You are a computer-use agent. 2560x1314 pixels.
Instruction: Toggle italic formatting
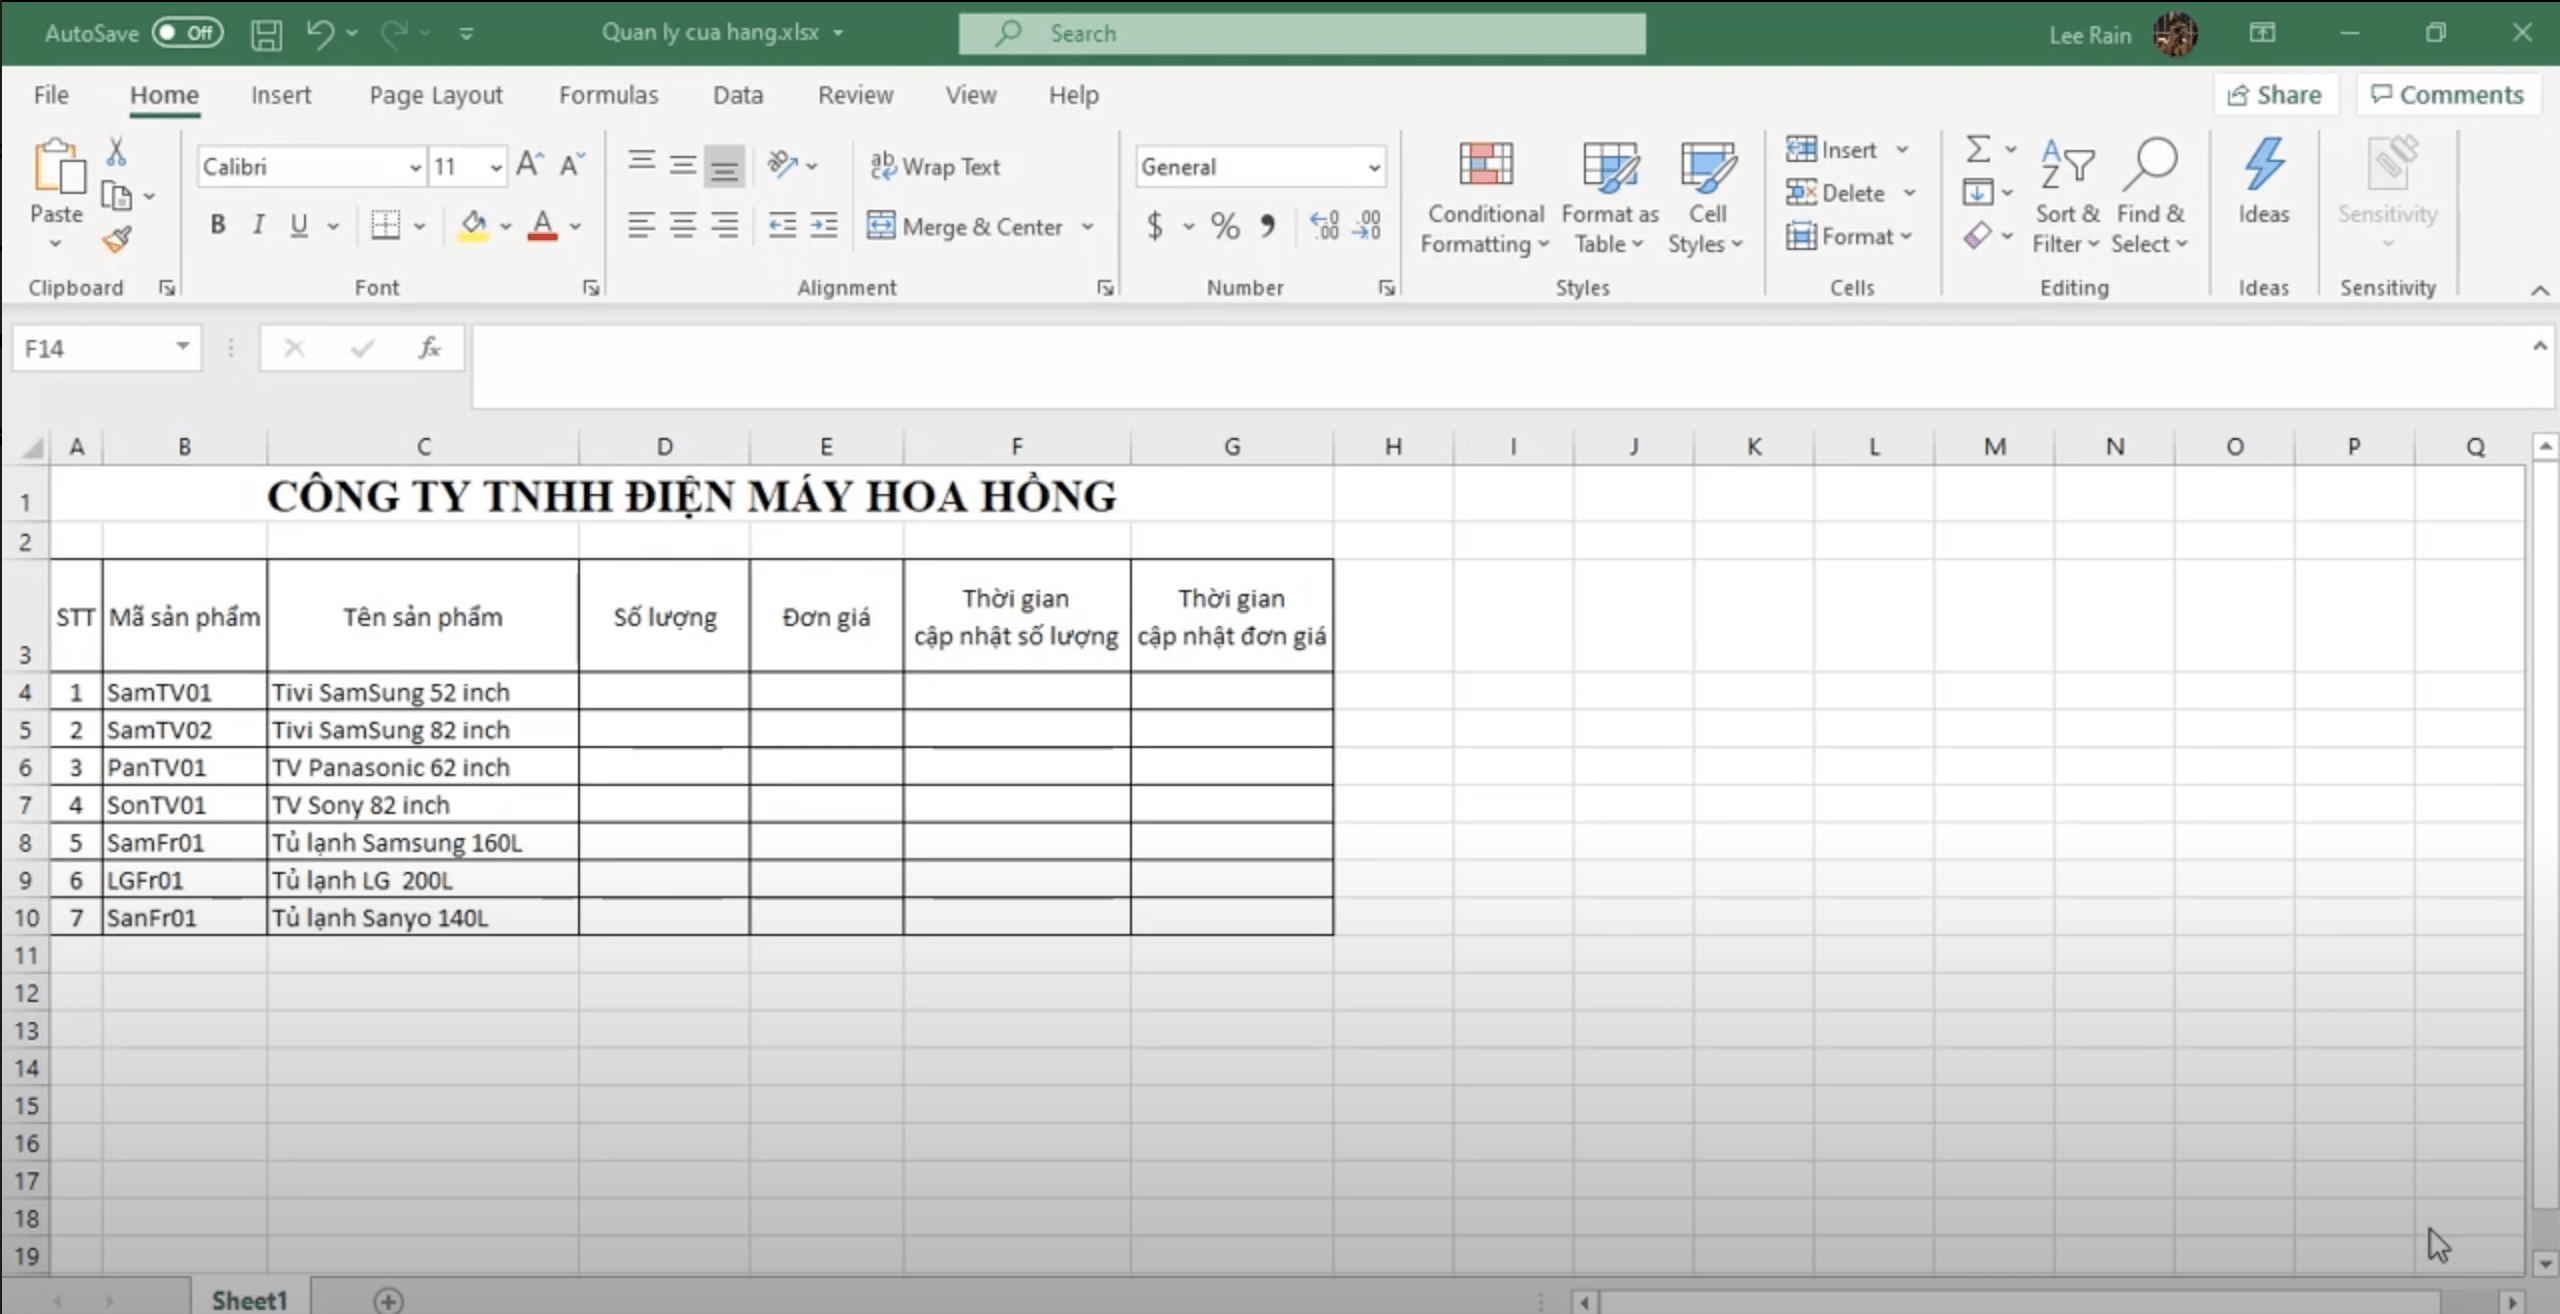[x=258, y=224]
